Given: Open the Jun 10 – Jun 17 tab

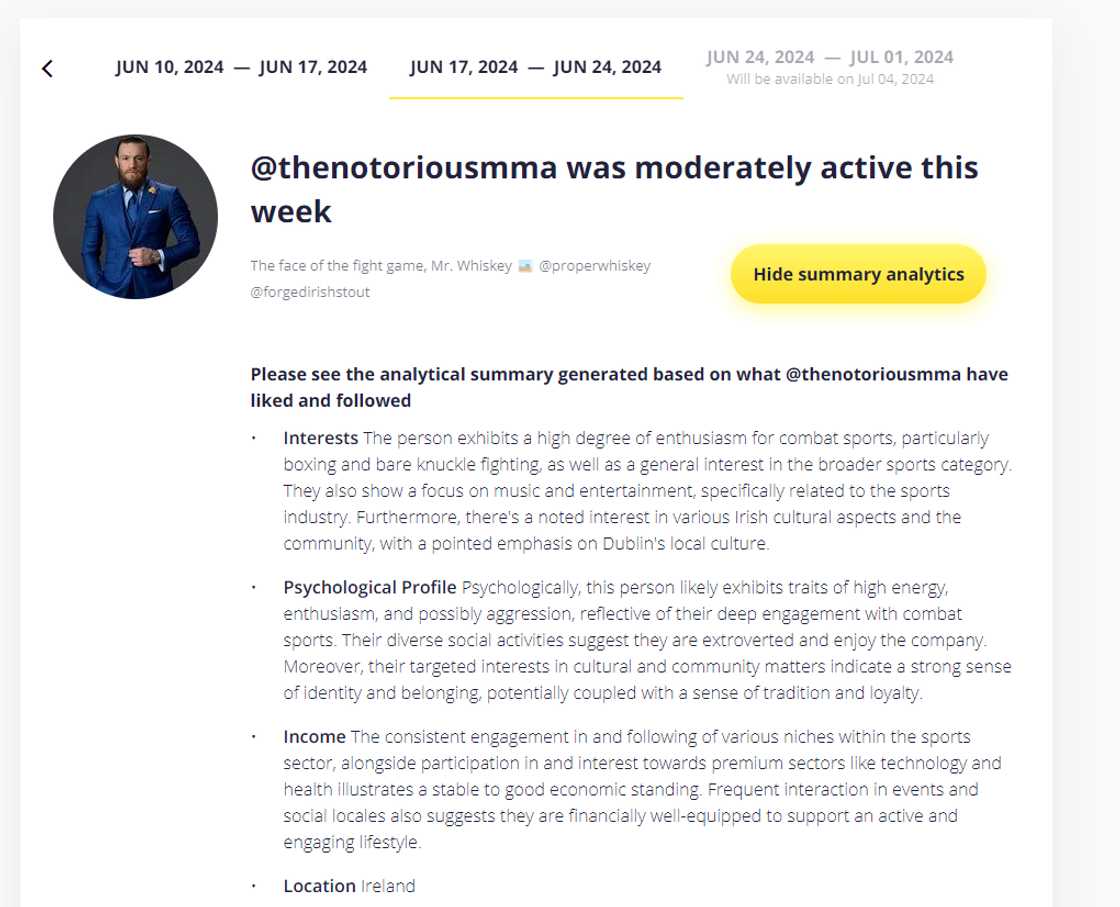Looking at the screenshot, I should pos(241,67).
